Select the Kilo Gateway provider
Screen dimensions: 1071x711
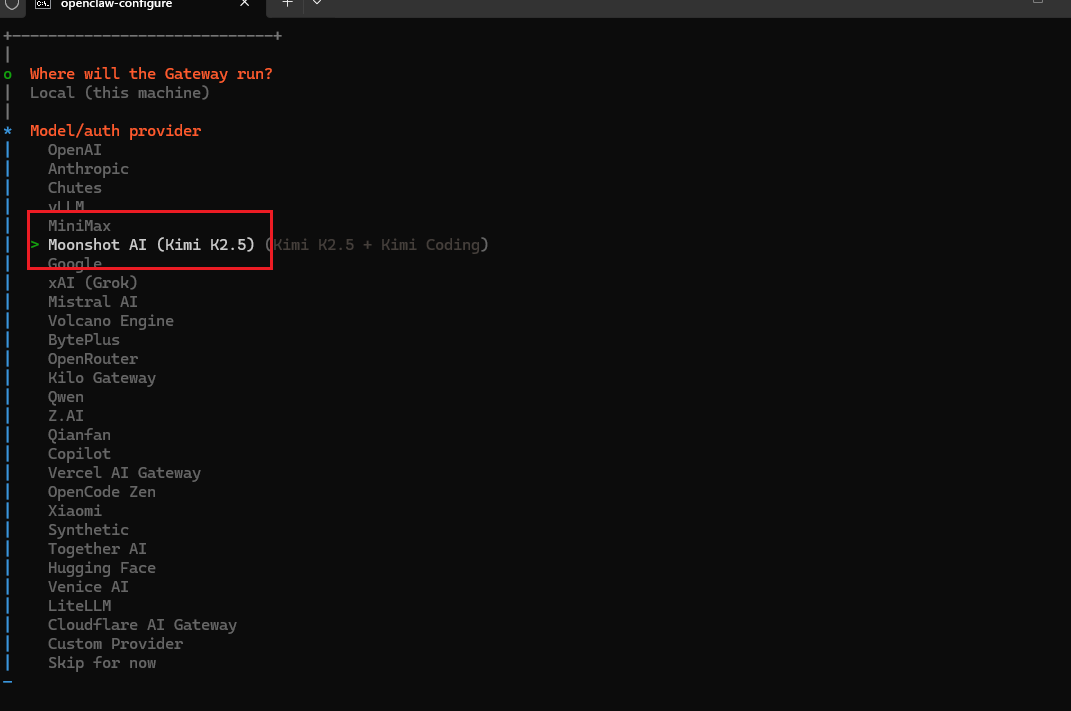(x=102, y=378)
